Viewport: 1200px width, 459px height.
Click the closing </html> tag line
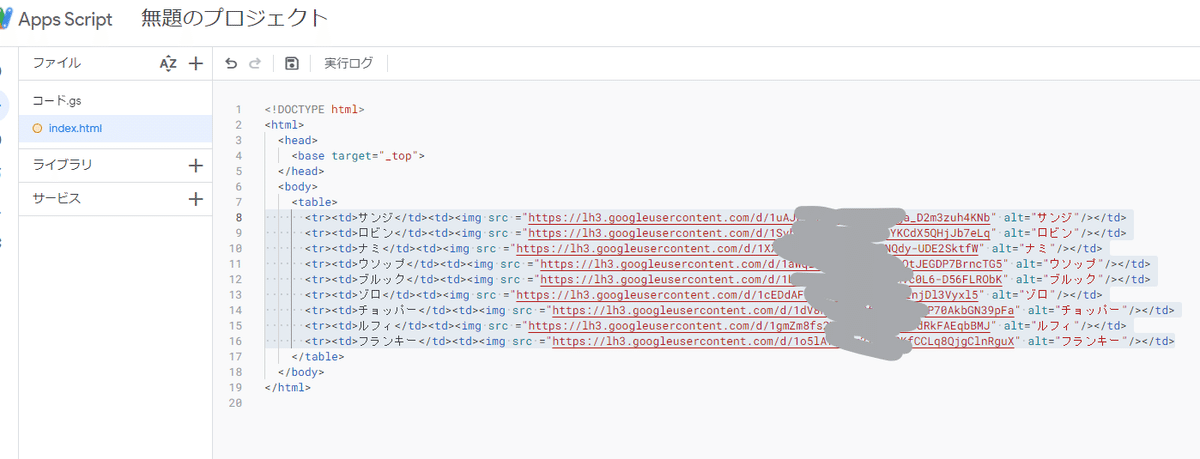287,387
